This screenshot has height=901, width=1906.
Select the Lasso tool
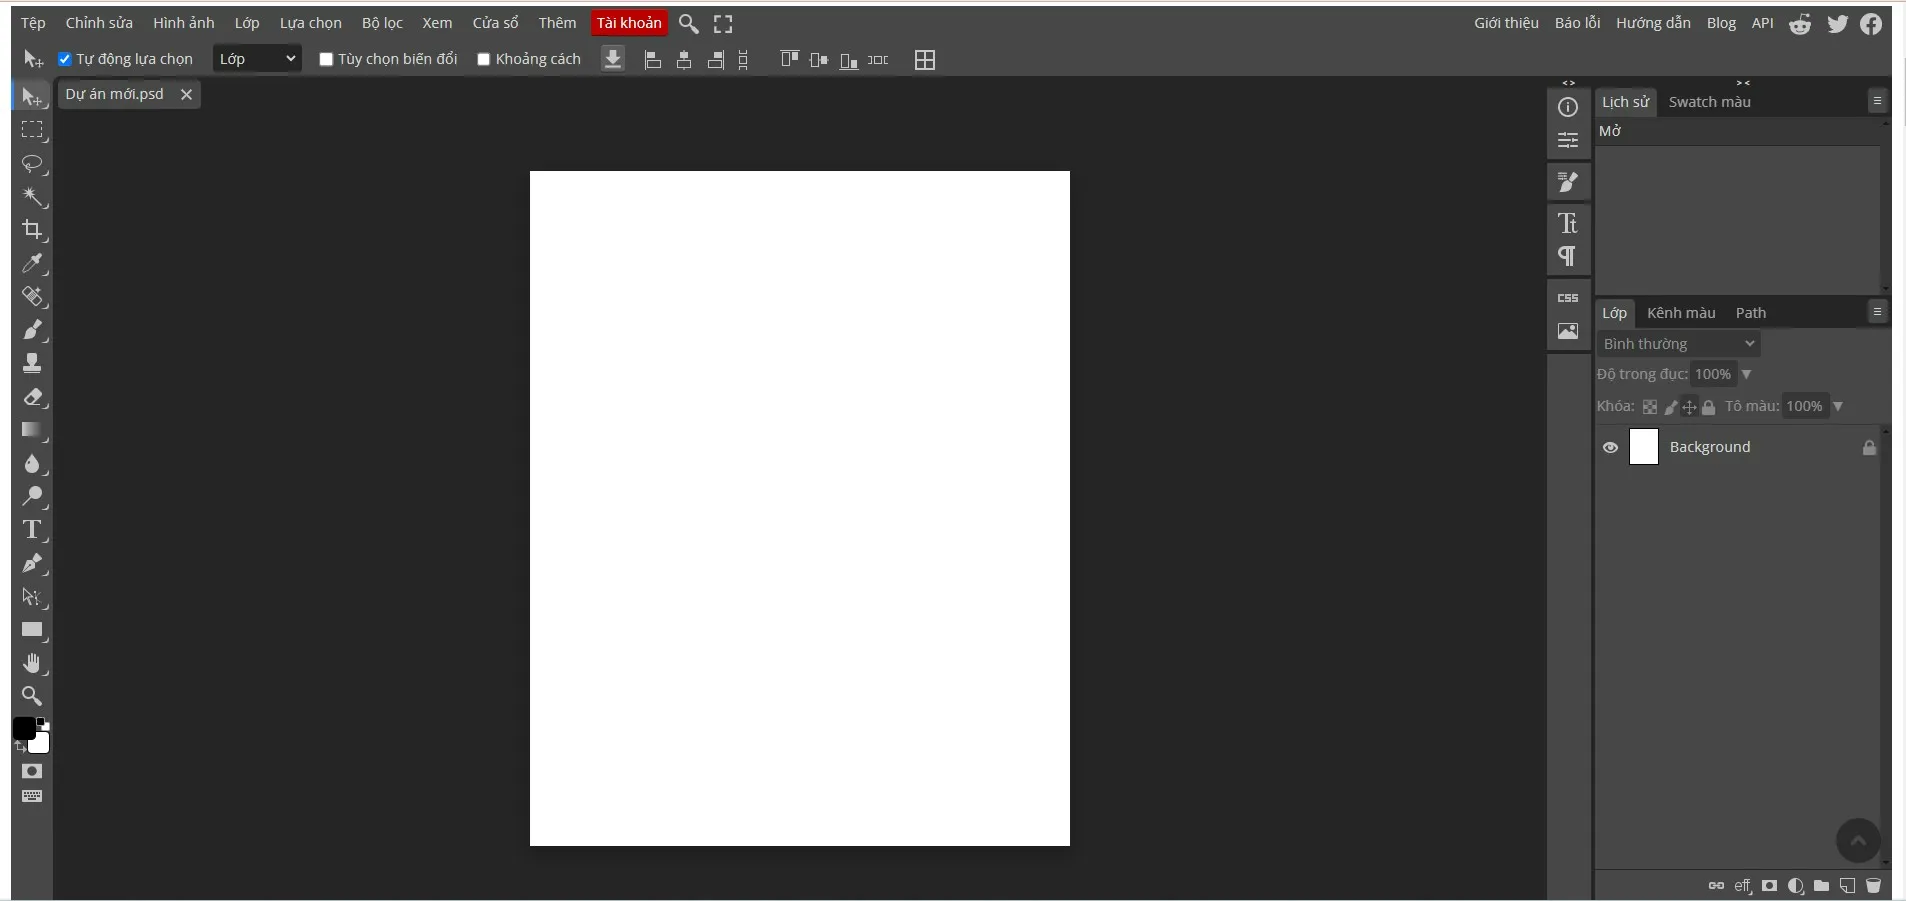[x=32, y=163]
